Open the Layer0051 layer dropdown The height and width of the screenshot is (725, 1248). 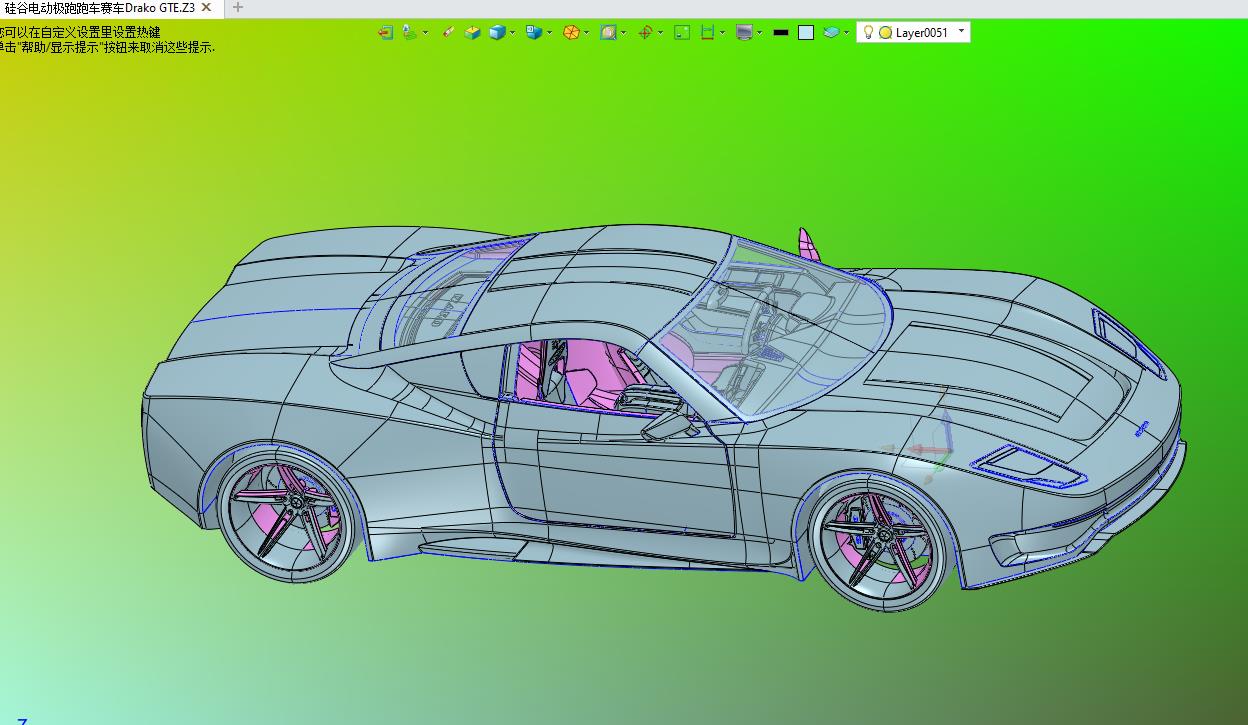[962, 31]
